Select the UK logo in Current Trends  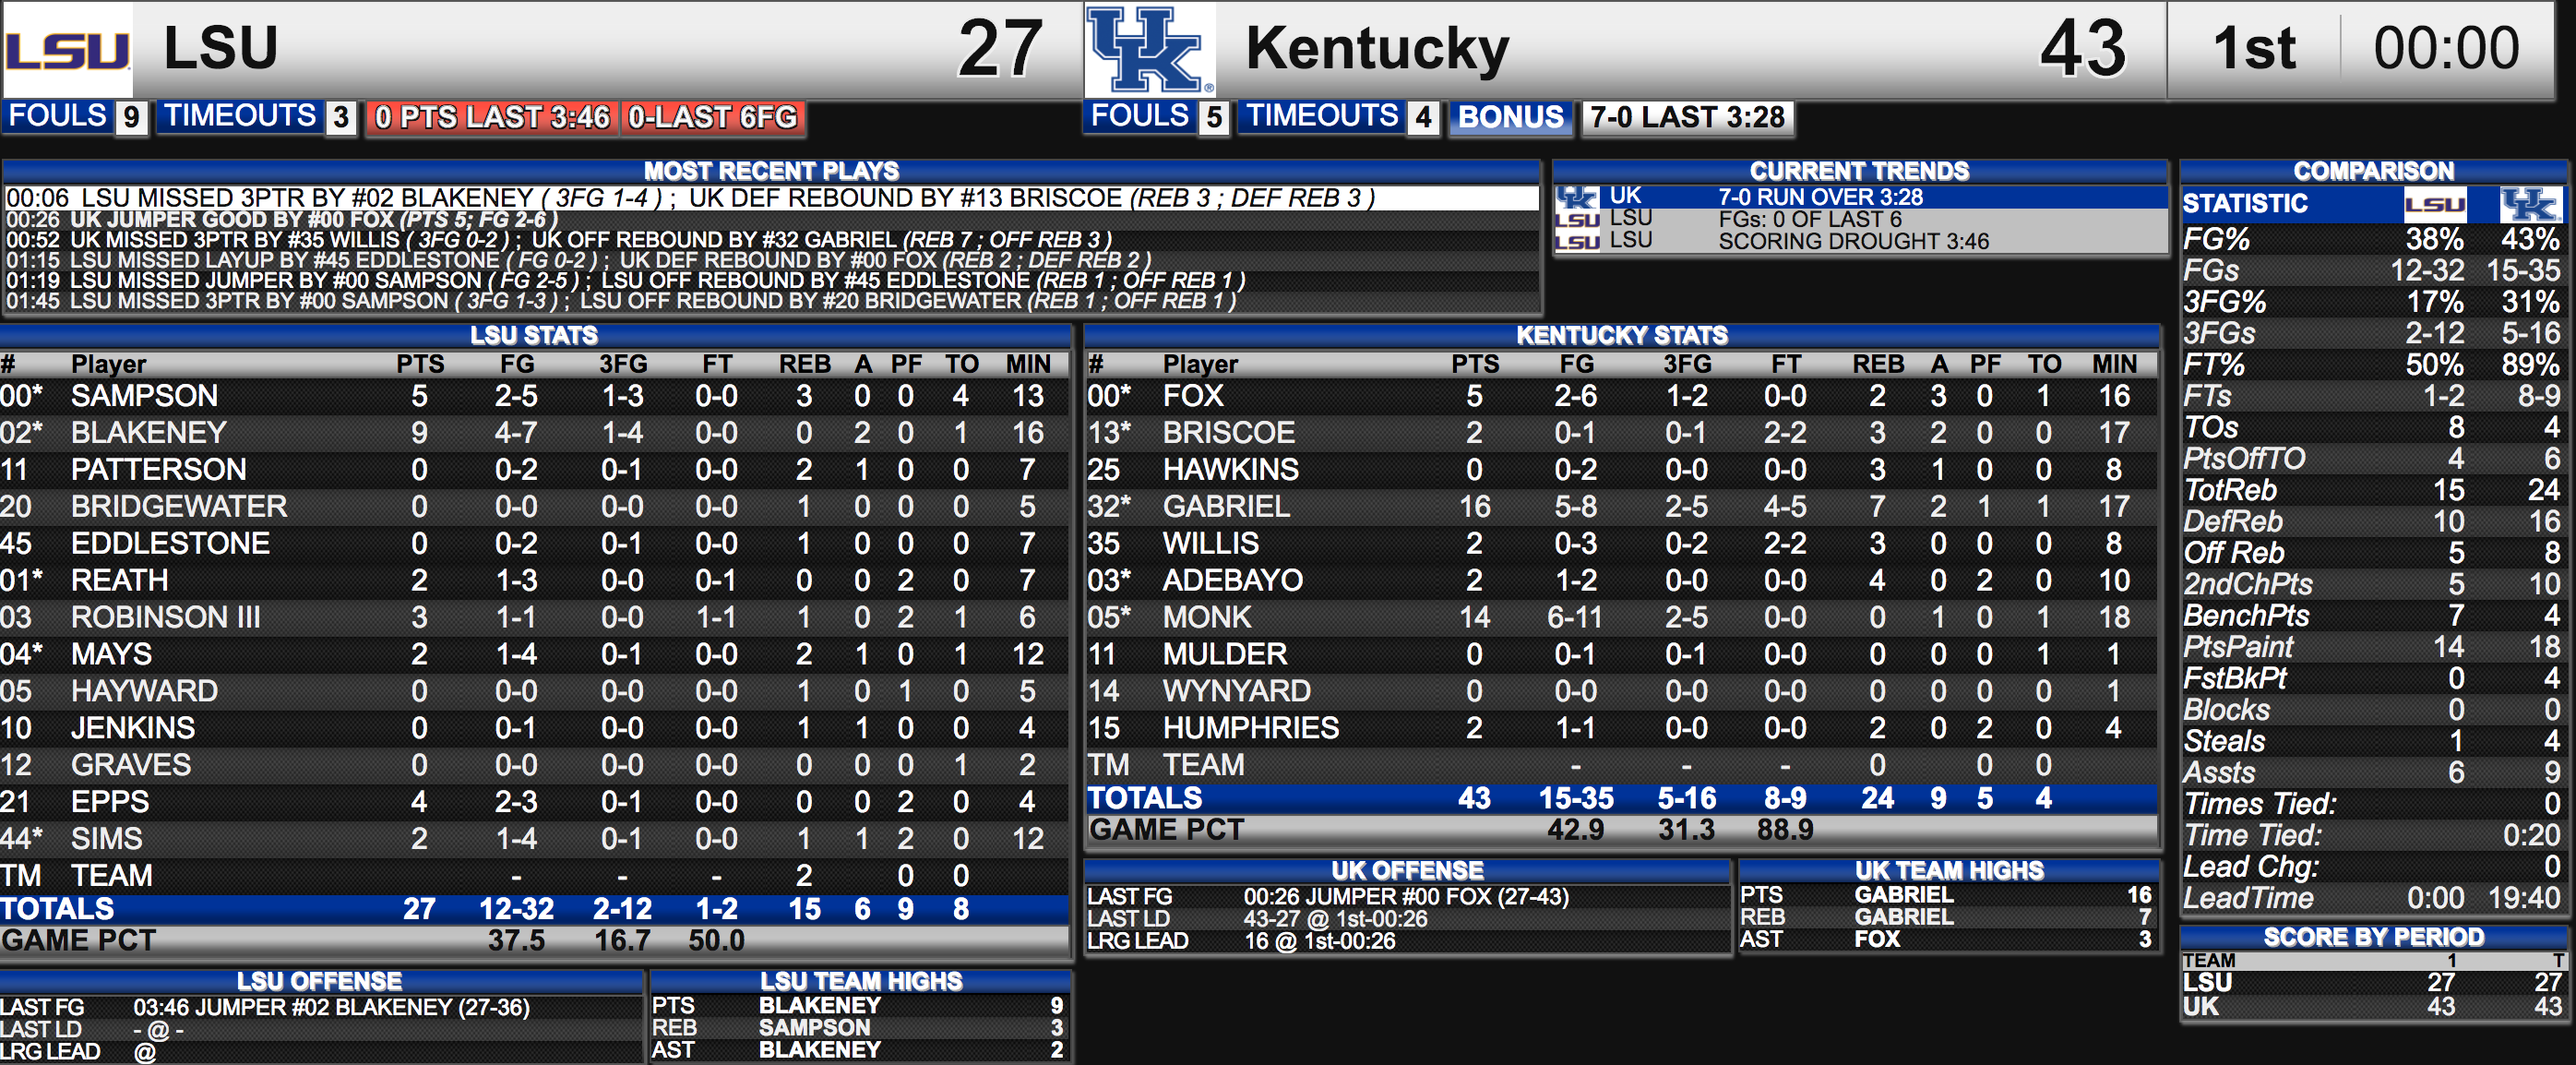pos(1577,197)
